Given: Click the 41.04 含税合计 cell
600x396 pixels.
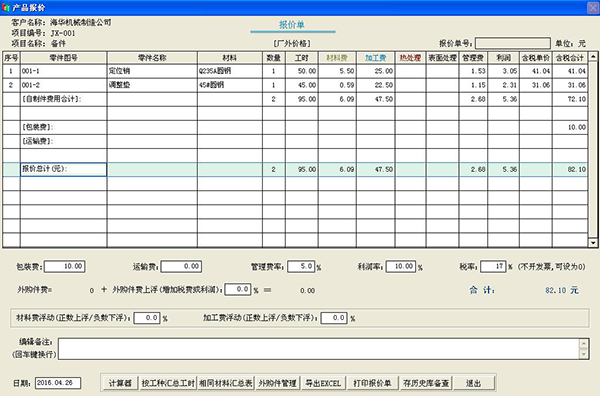Looking at the screenshot, I should (570, 71).
